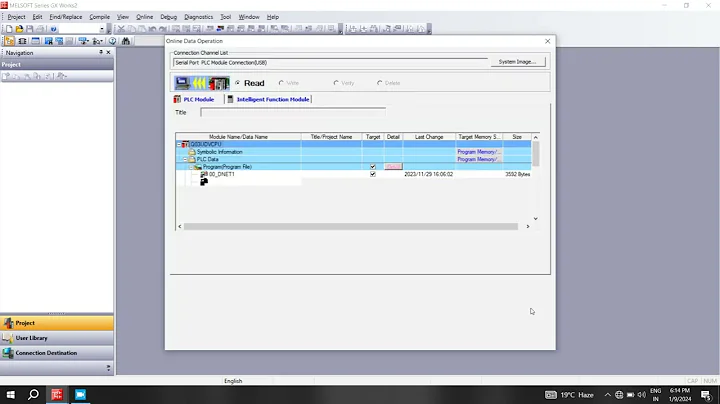Image resolution: width=720 pixels, height=404 pixels.
Task: Click the Cut scissors toolbar icon
Action: click(x=121, y=29)
